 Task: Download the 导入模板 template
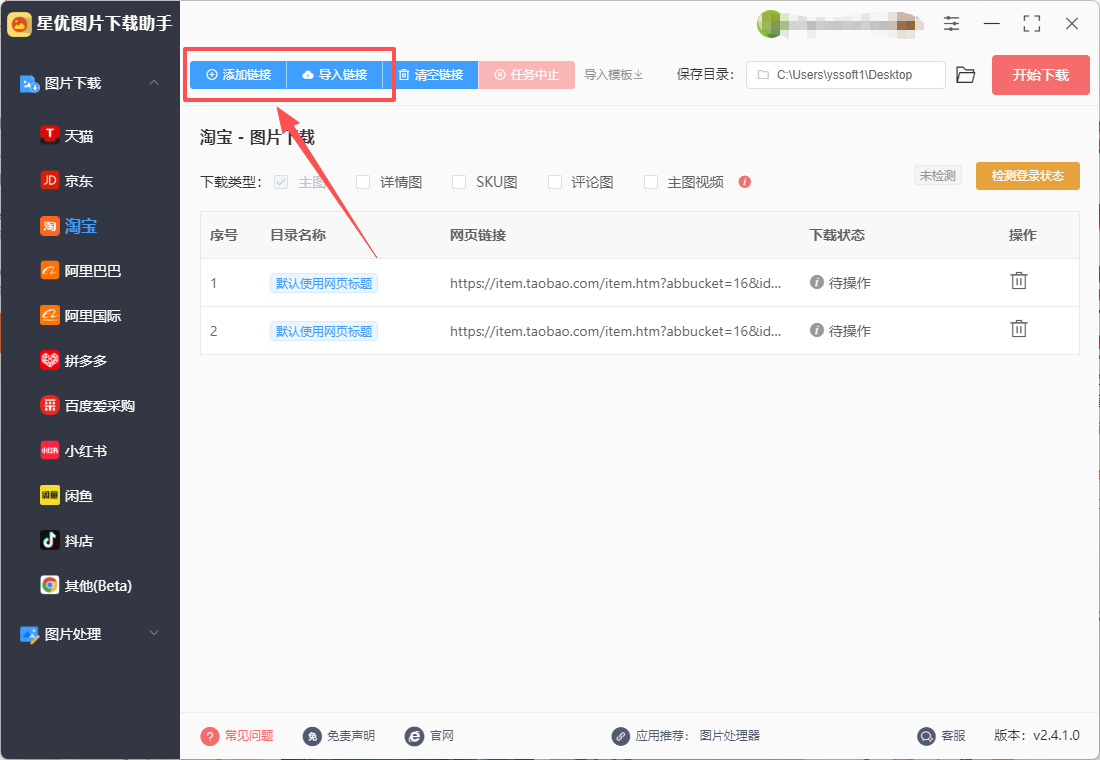(614, 74)
